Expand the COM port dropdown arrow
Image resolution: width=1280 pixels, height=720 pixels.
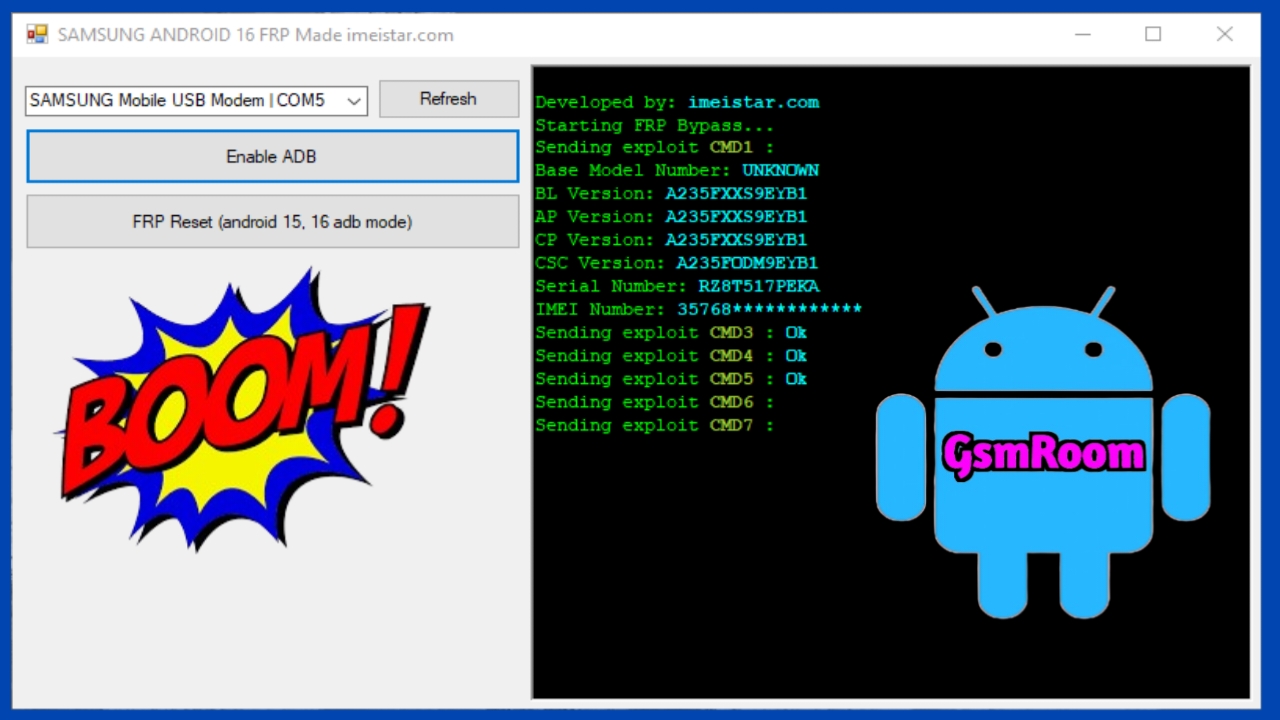353,101
